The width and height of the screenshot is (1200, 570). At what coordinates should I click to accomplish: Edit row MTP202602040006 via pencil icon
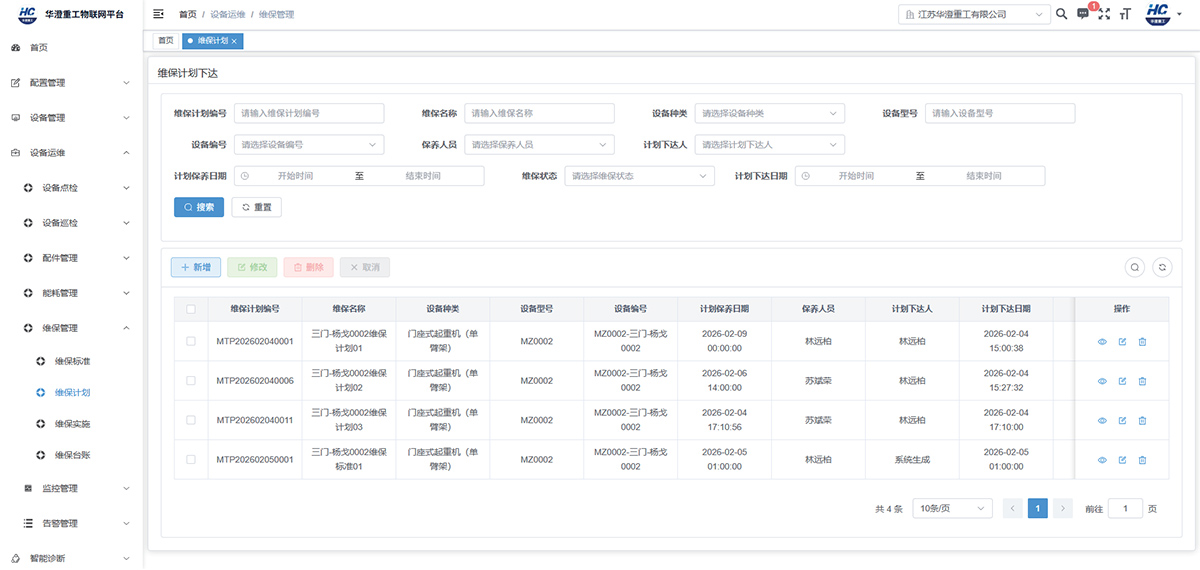click(x=1122, y=381)
